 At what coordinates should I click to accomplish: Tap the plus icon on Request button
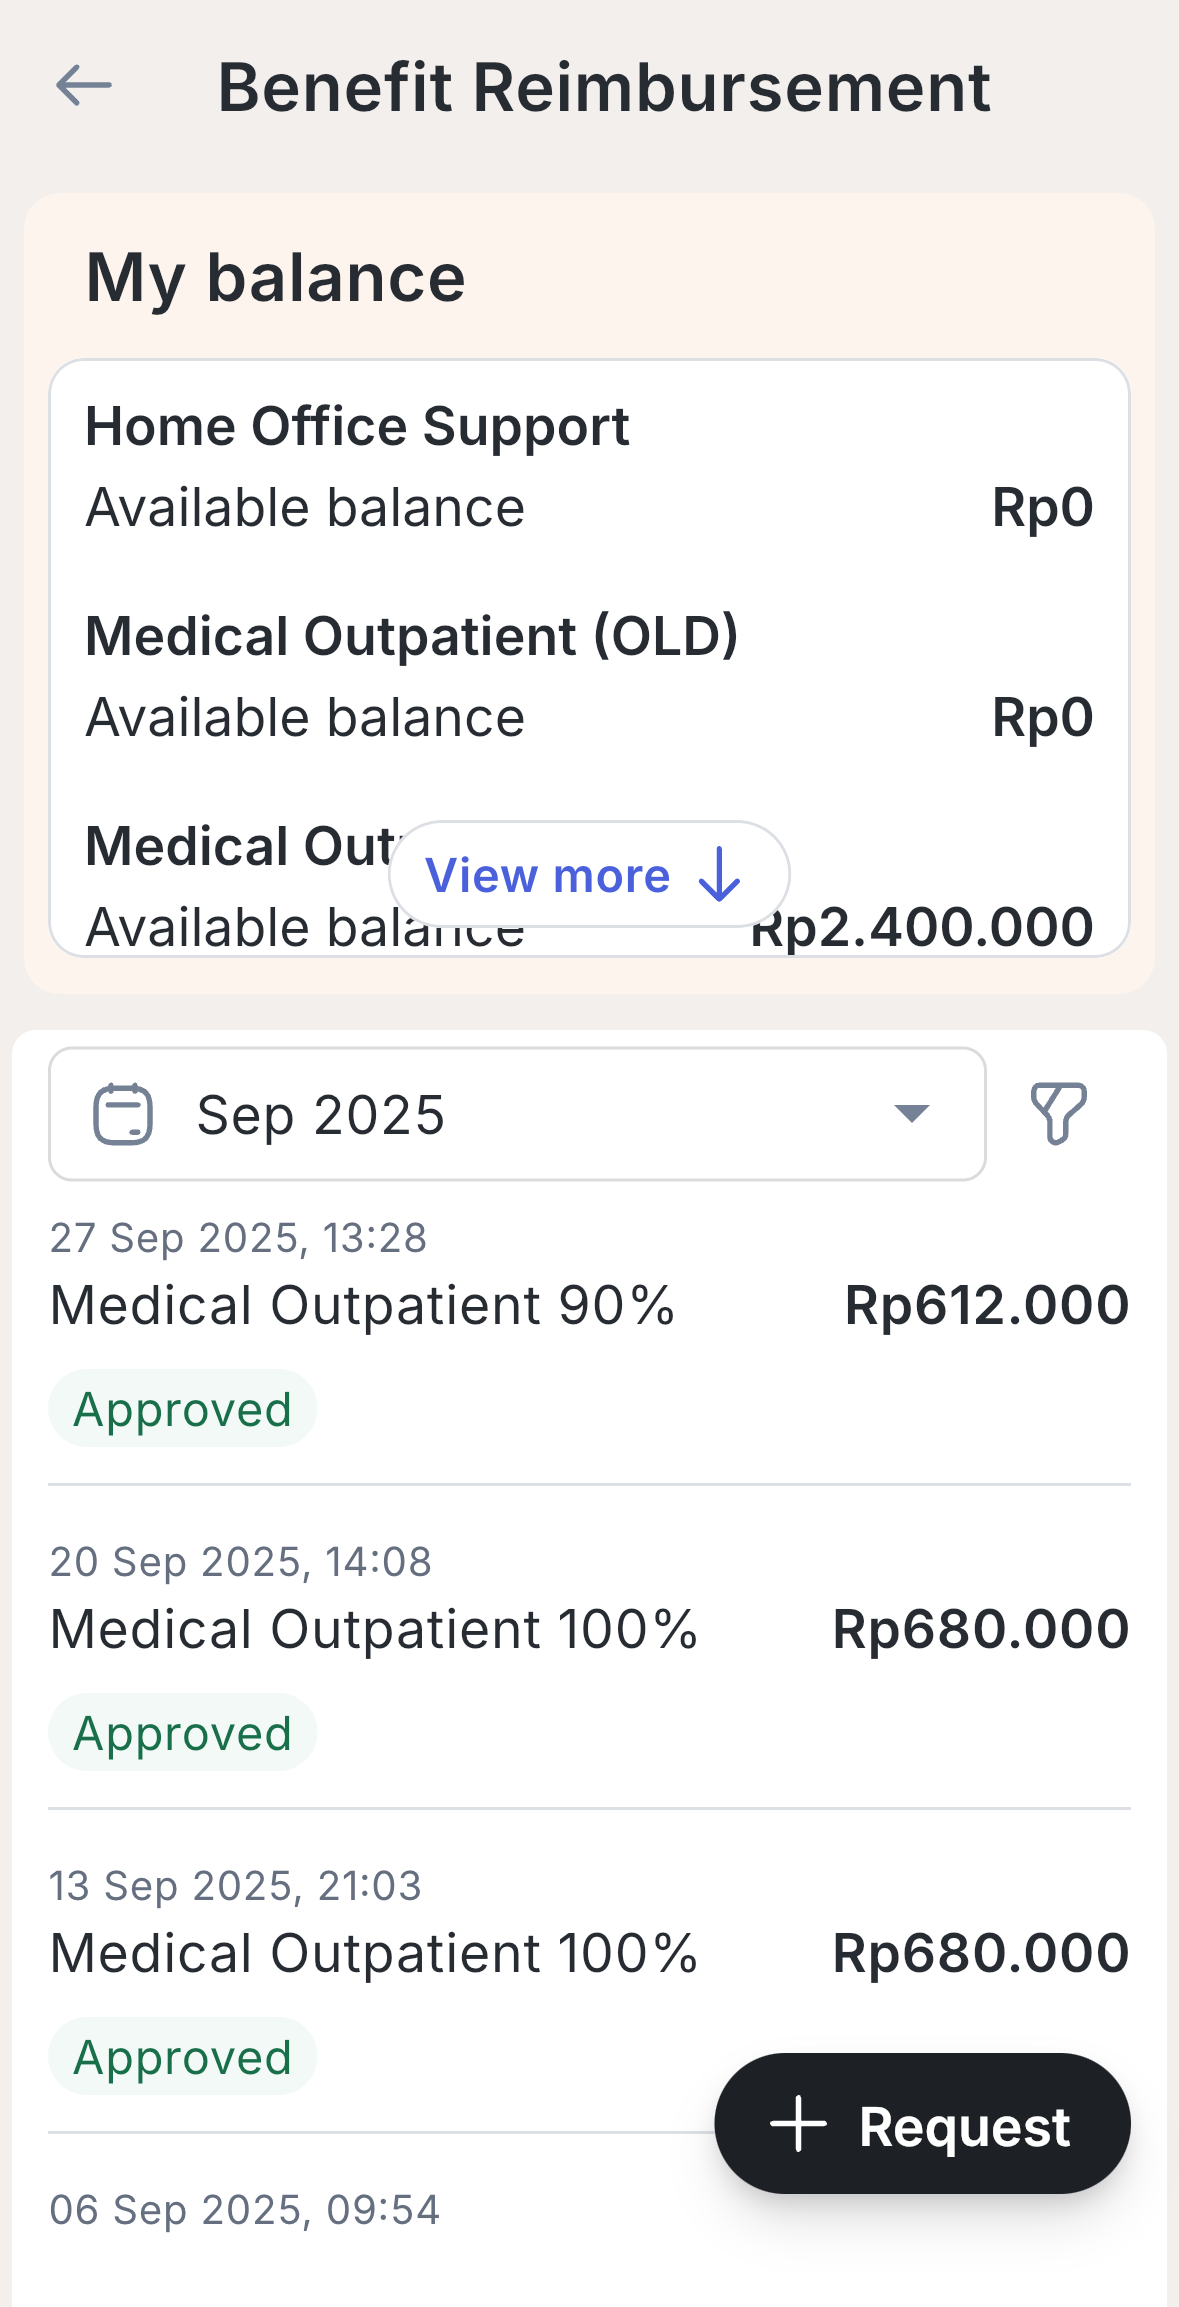[798, 2124]
